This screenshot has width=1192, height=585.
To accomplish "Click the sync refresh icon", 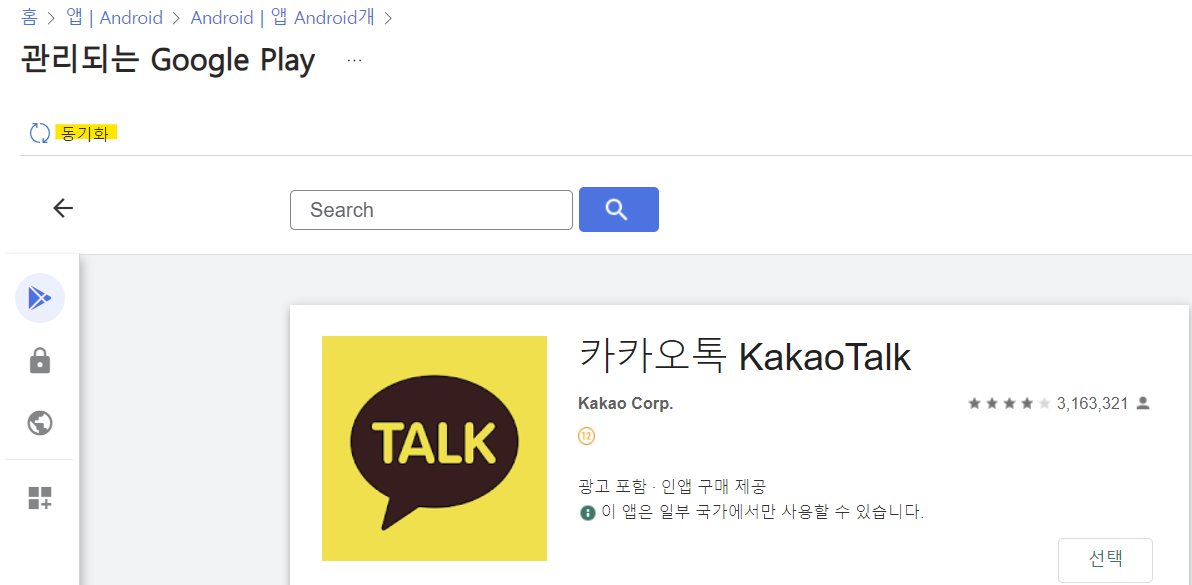I will point(40,133).
